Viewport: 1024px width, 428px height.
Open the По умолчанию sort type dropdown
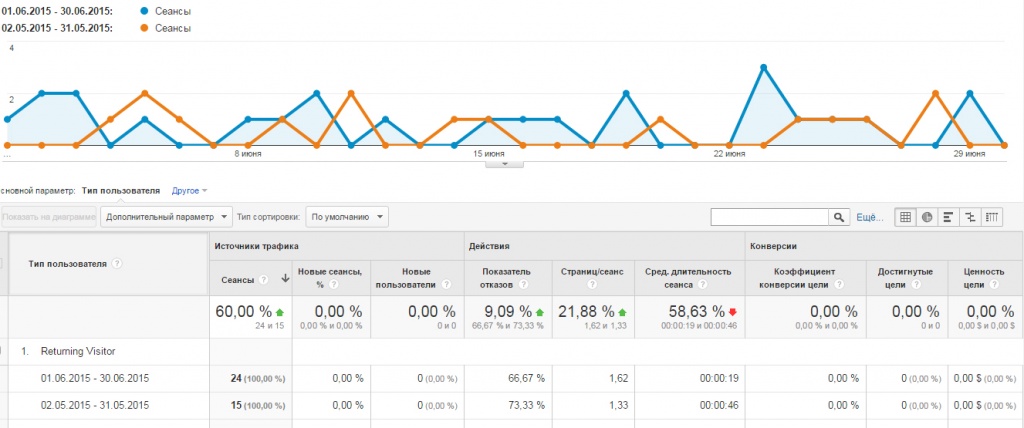click(x=347, y=217)
